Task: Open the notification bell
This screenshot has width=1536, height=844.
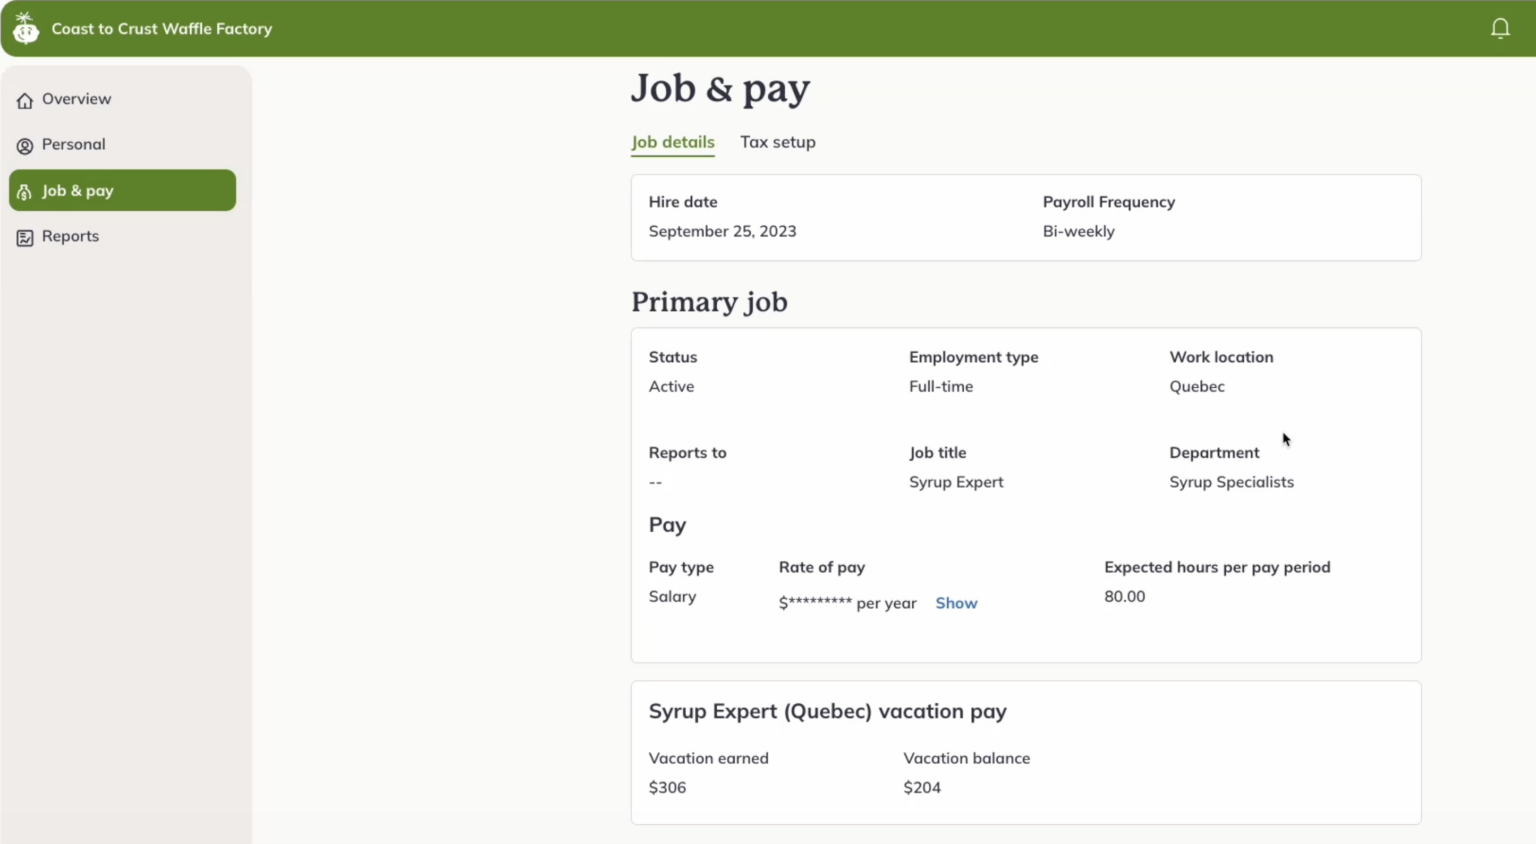Action: point(1499,28)
